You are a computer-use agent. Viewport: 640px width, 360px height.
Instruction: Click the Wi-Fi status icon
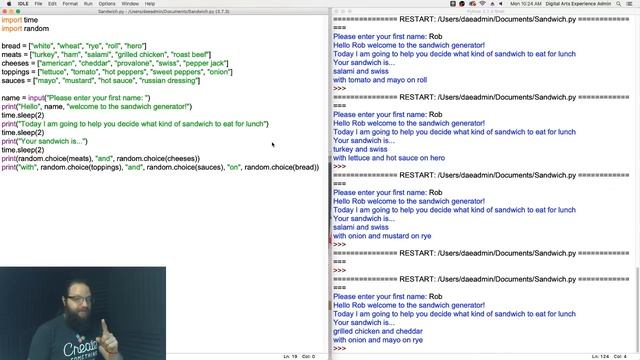pos(482,4)
